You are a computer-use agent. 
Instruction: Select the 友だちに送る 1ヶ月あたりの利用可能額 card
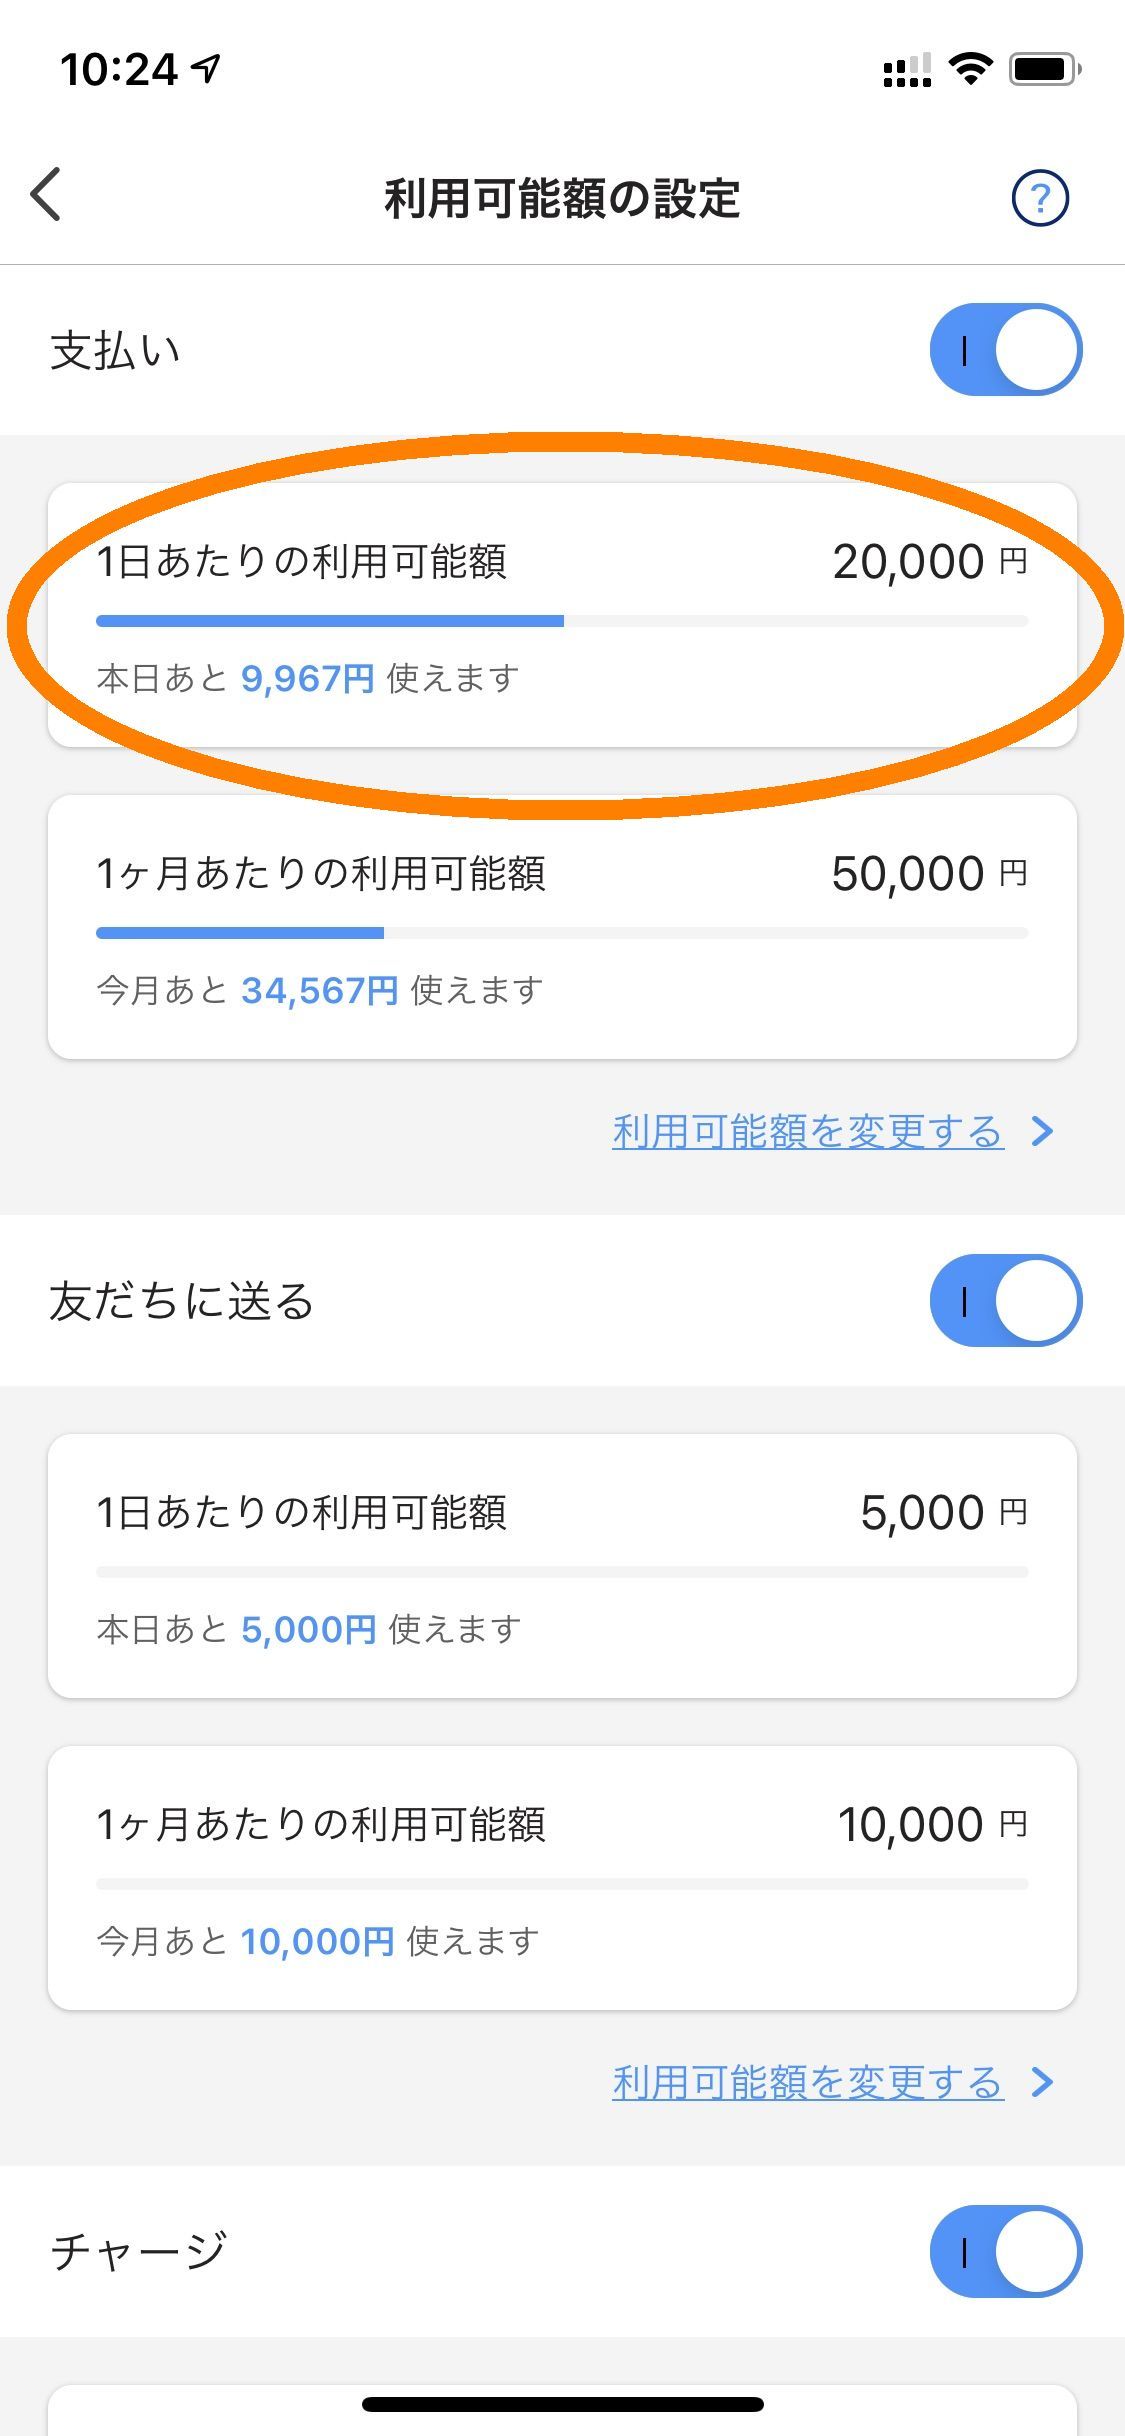562,1878
